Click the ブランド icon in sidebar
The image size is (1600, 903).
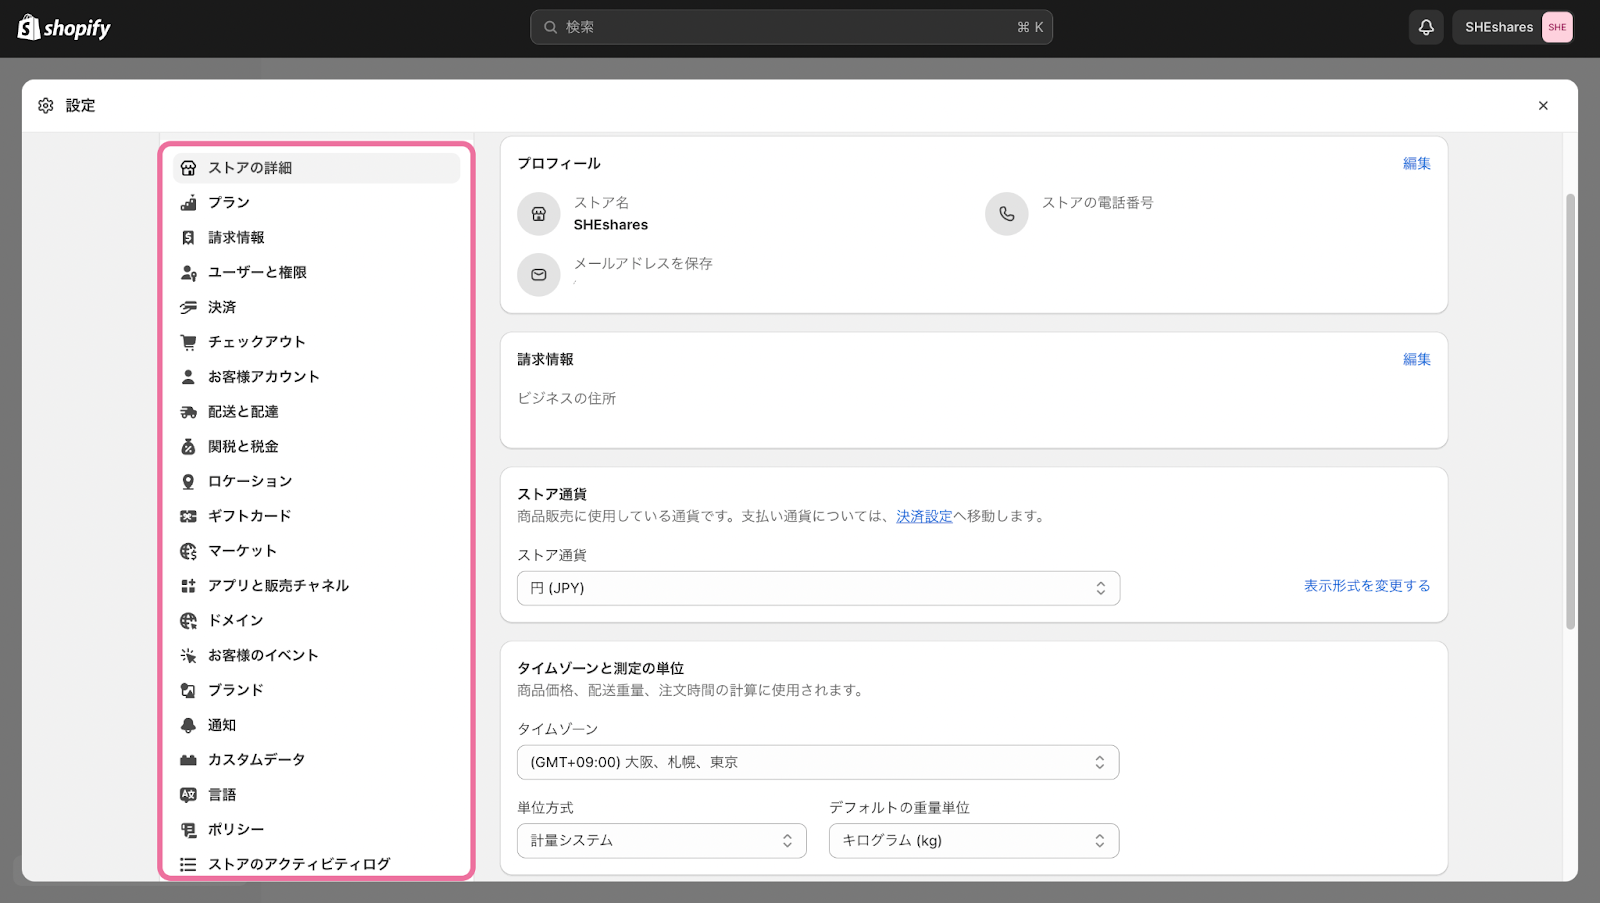coord(188,690)
